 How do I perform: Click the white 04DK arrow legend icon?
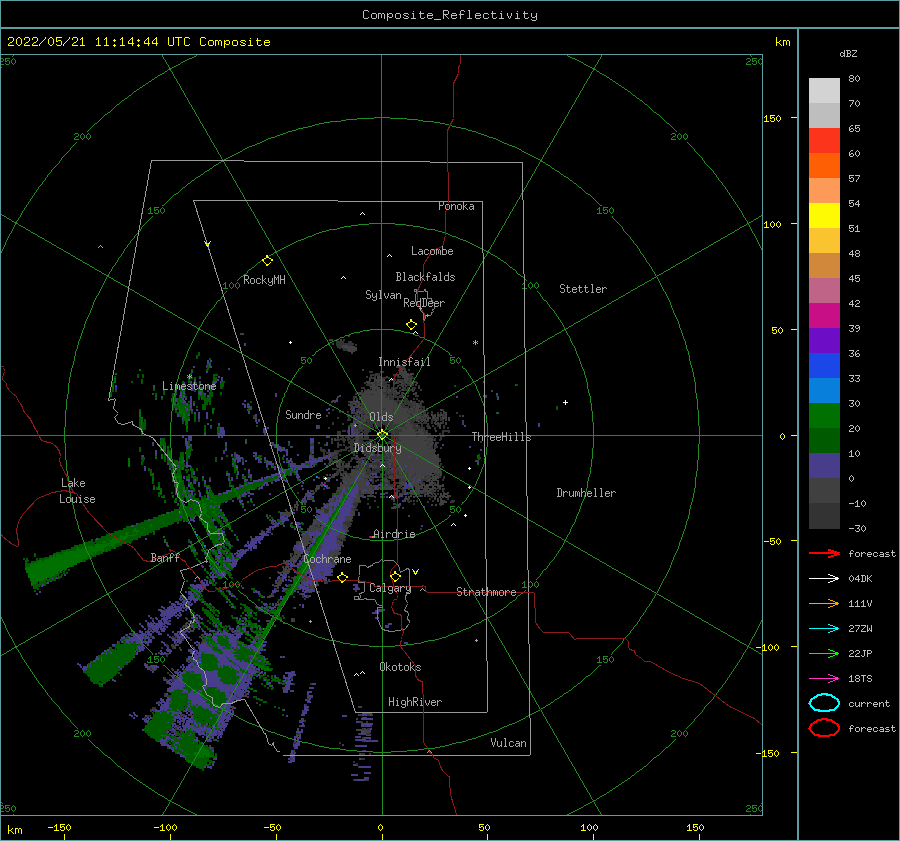(824, 578)
